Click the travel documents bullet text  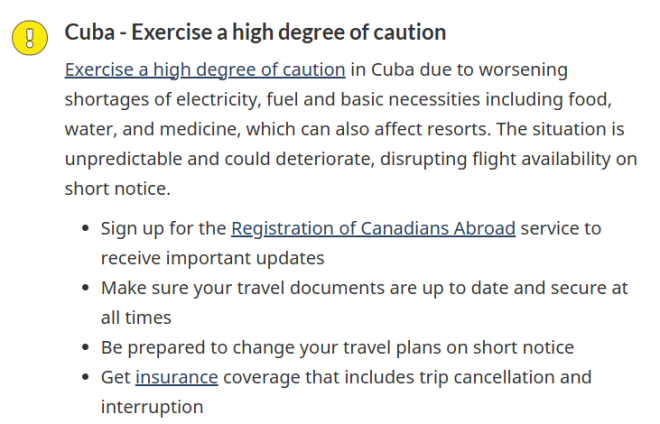pos(364,288)
